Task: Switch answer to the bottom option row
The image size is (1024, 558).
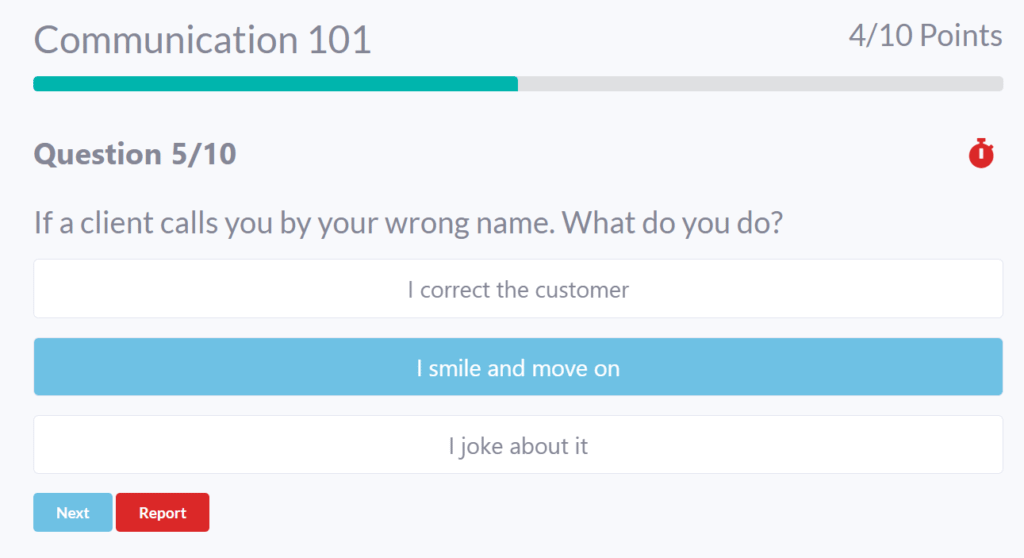Action: pyautogui.click(x=518, y=446)
